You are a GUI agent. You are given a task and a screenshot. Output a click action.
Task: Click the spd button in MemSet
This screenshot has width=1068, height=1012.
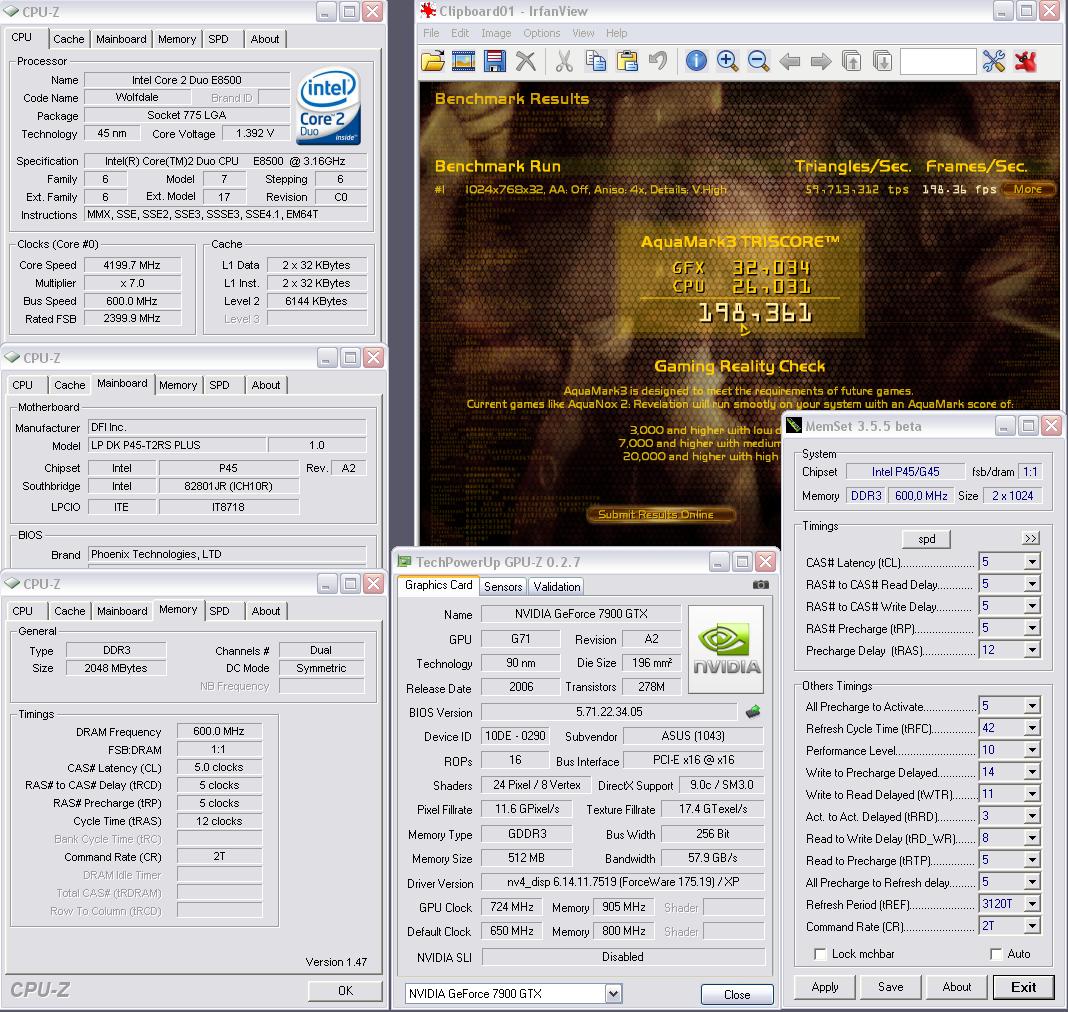click(926, 539)
